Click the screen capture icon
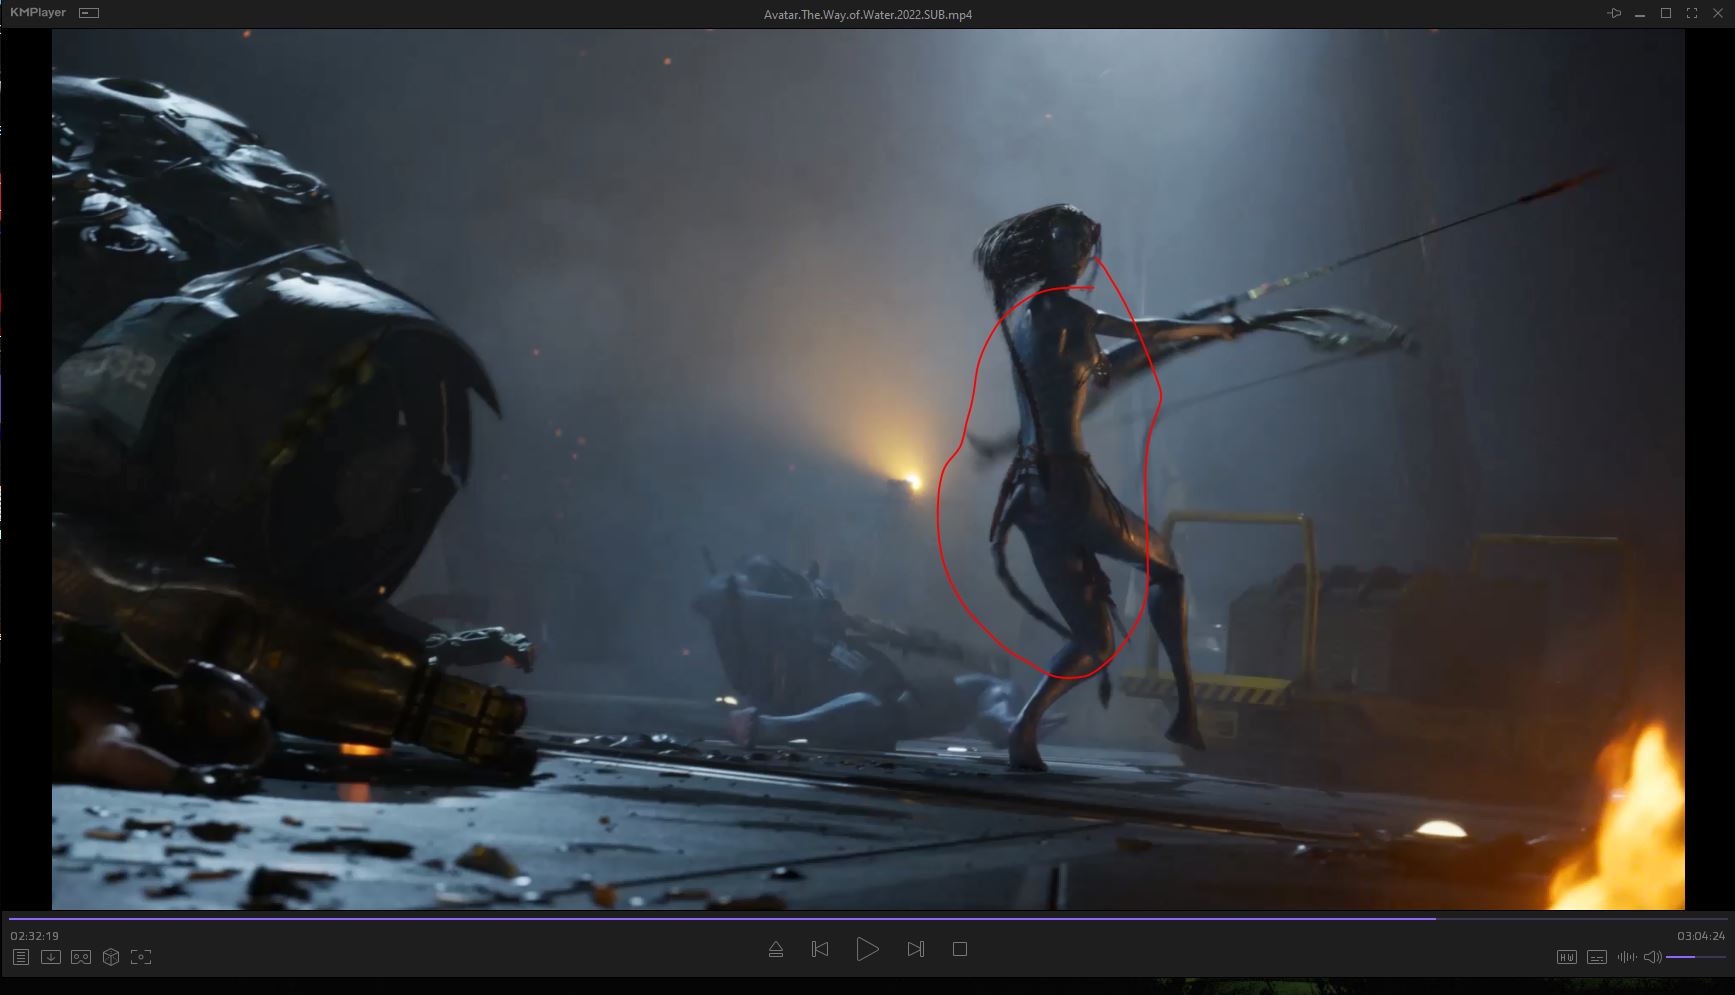 pos(141,957)
